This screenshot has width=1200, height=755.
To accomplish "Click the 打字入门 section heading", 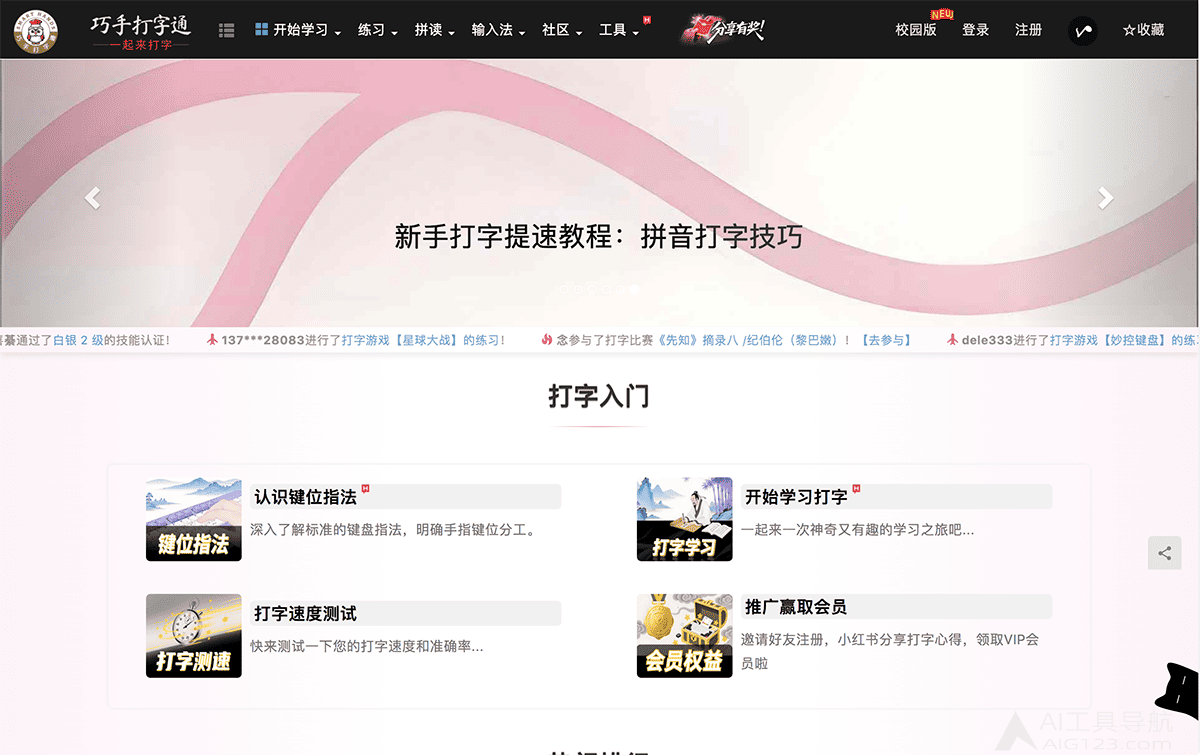I will click(x=599, y=396).
